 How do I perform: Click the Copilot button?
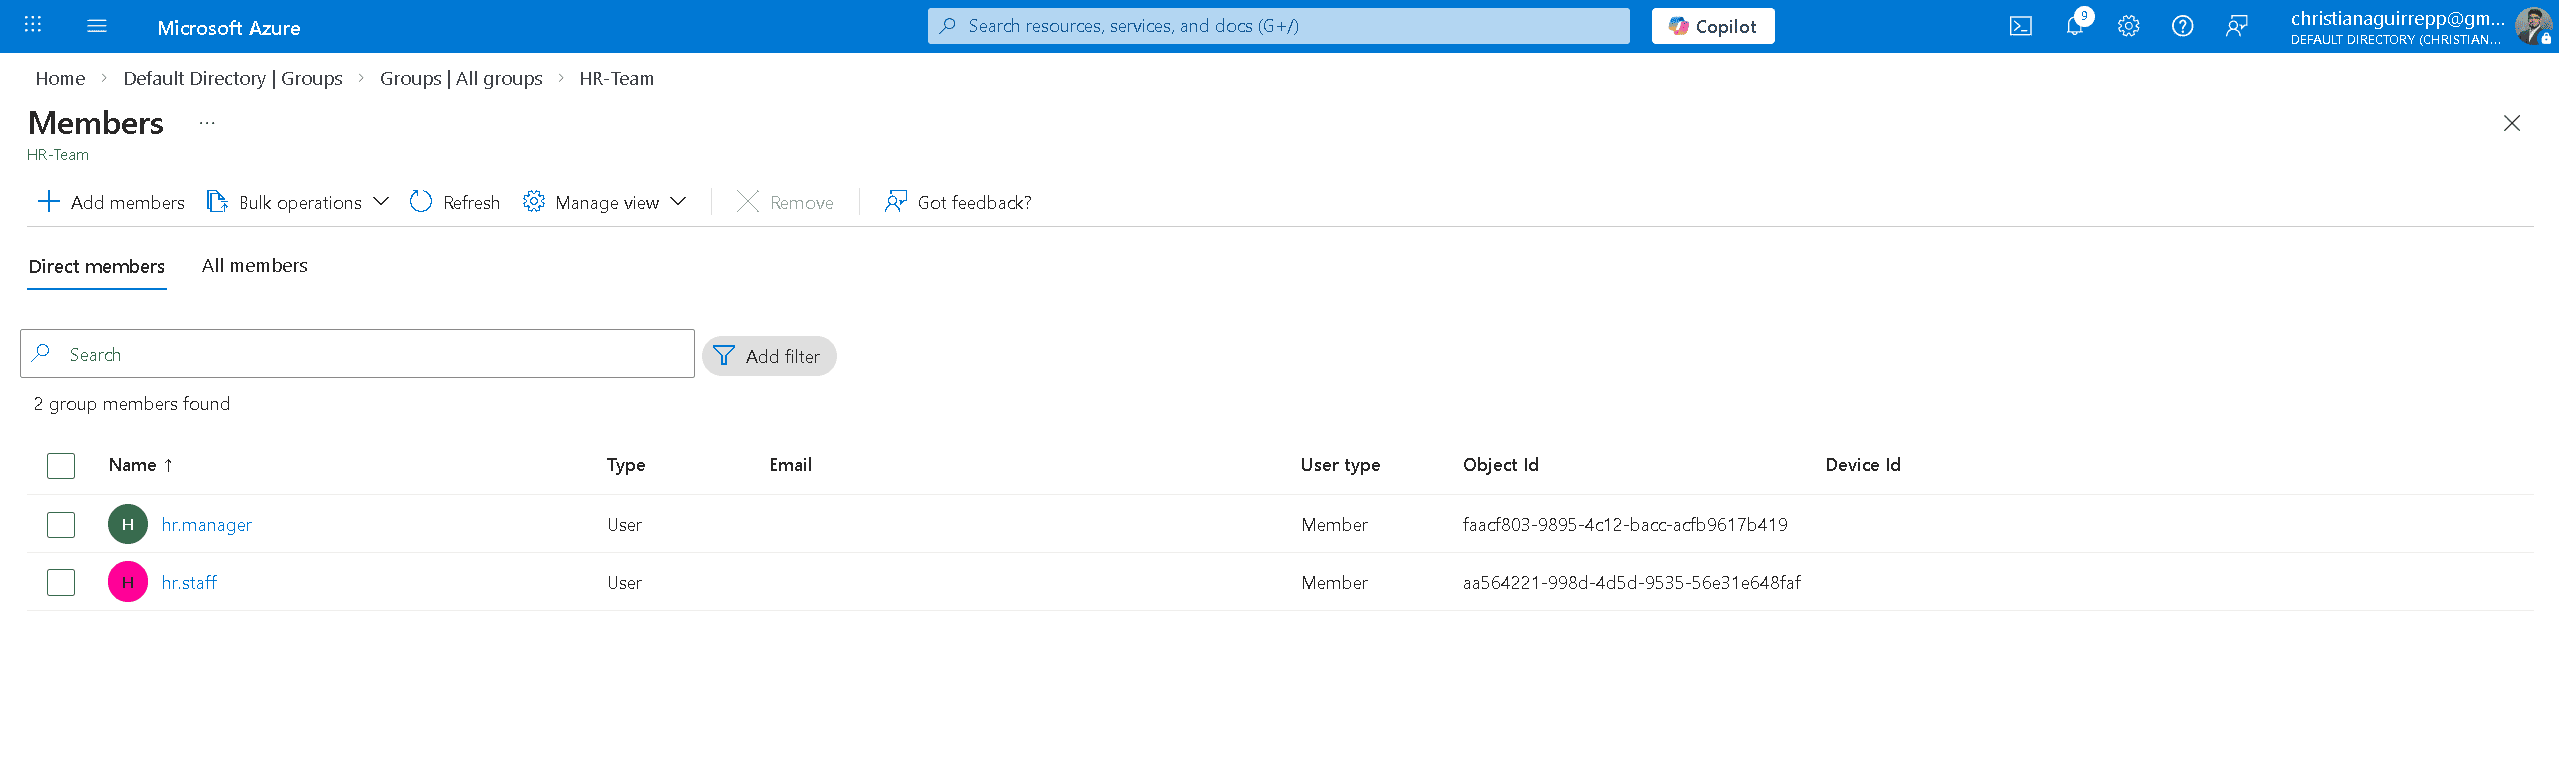pyautogui.click(x=1712, y=26)
